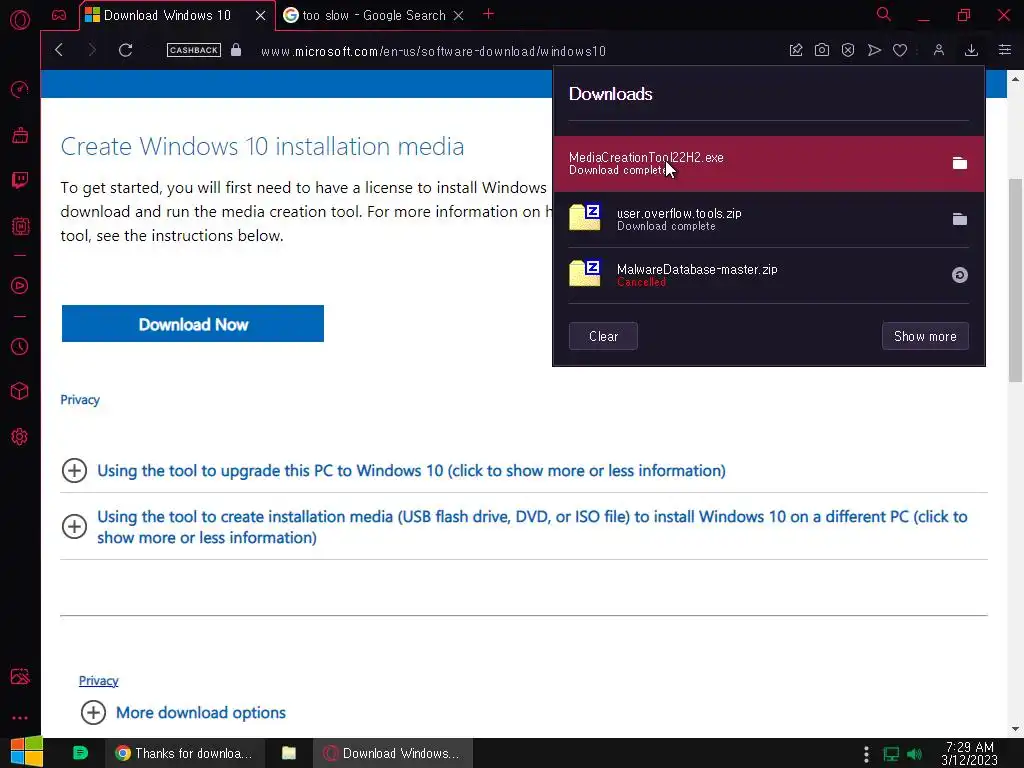This screenshot has width=1024, height=768.
Task: Open sidebar three-dots more menu
Action: 20,718
